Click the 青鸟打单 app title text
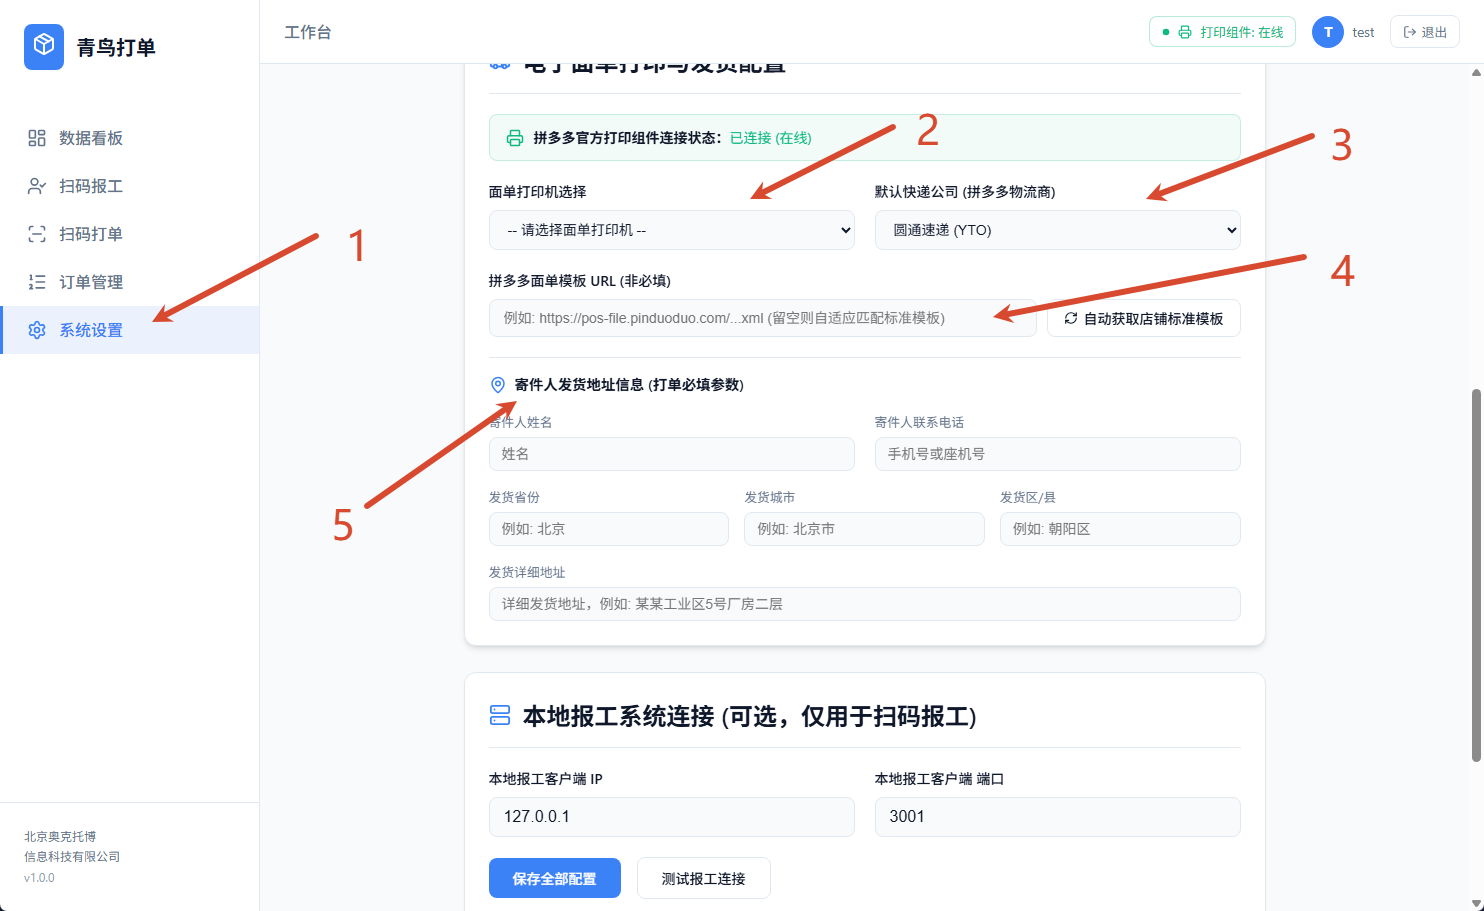Screen dimensions: 1484x911 116,47
